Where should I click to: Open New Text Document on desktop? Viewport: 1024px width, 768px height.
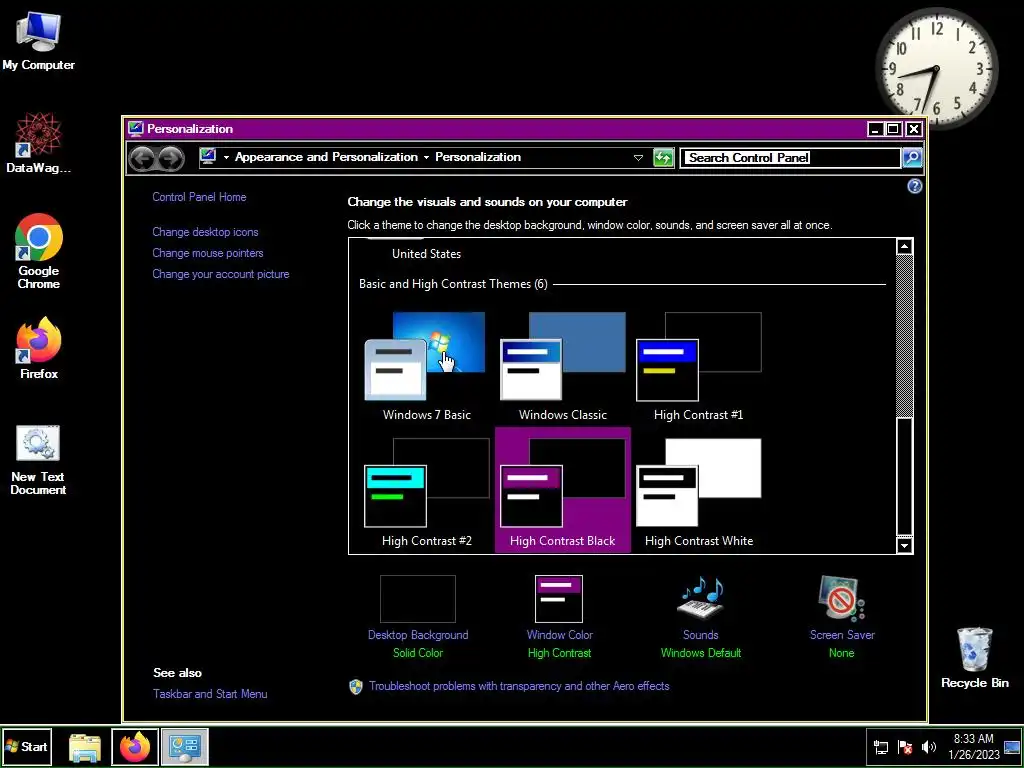pos(38,460)
